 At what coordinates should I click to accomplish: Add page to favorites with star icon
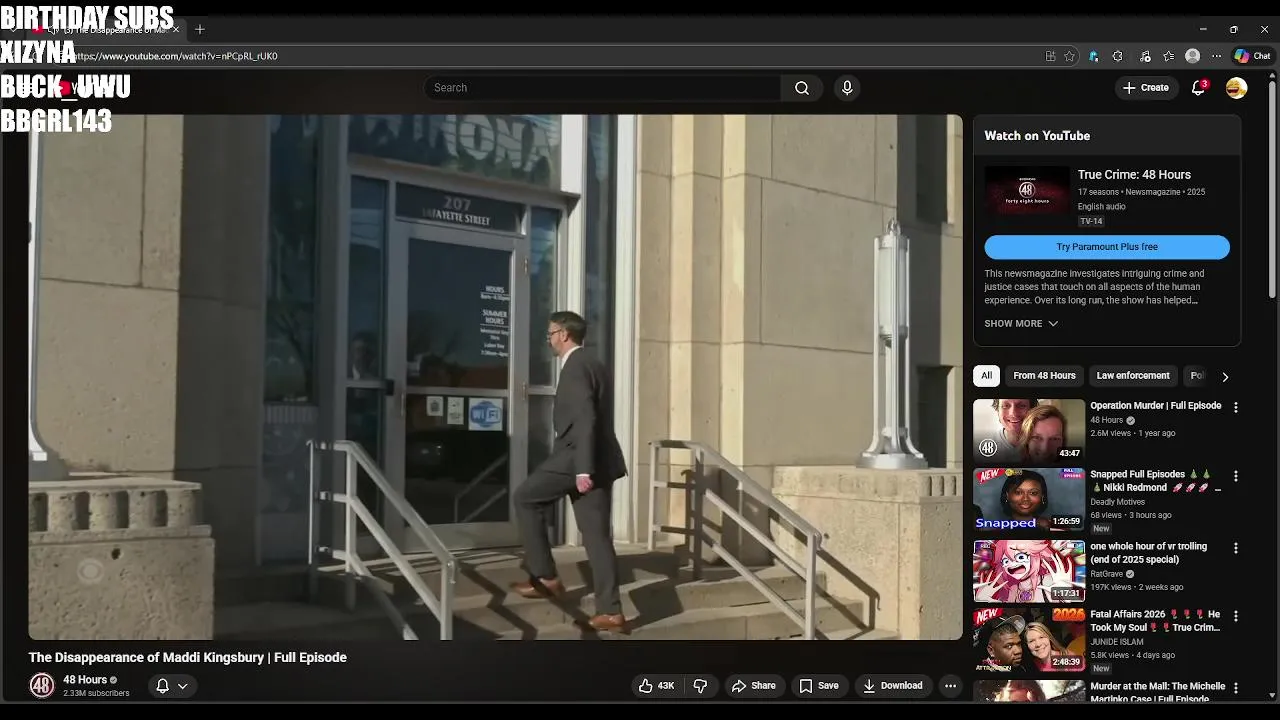[1069, 56]
